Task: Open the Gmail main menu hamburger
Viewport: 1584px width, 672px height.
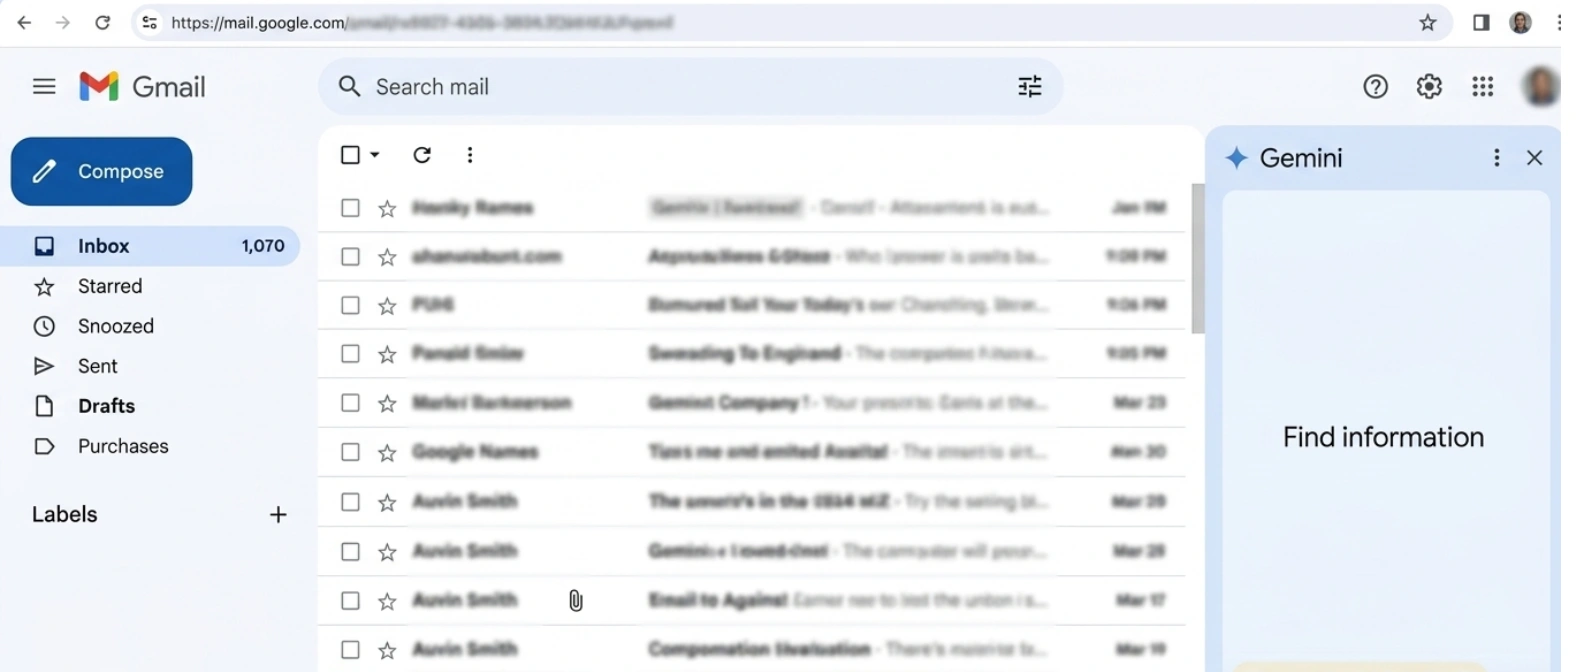Action: 44,87
